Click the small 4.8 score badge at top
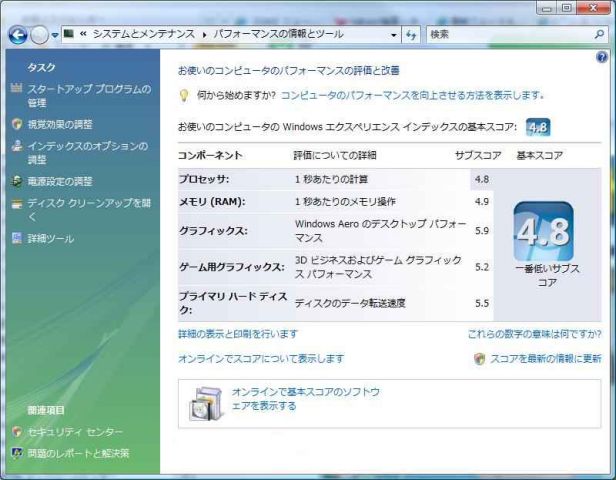616x480 pixels. (x=538, y=127)
